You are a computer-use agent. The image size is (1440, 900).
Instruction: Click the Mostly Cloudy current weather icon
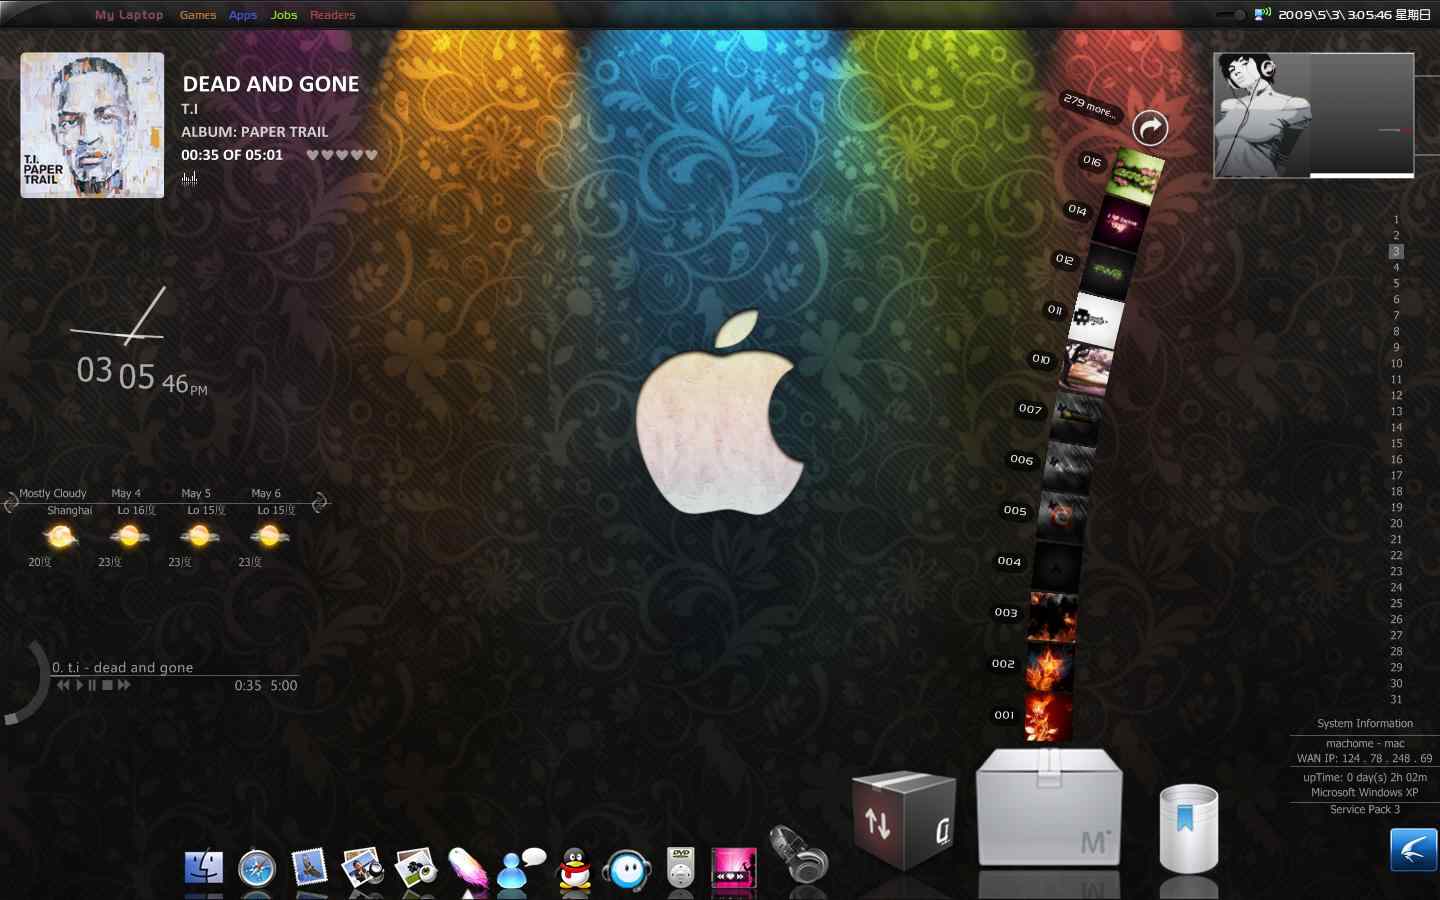point(60,537)
